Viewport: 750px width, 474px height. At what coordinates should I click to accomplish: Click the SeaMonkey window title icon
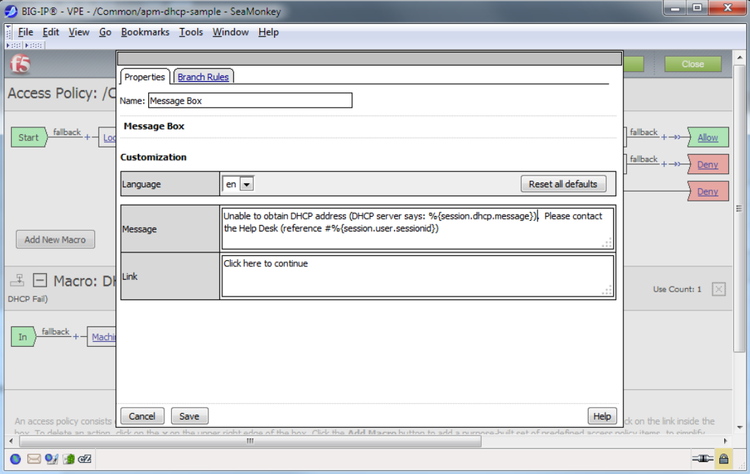(11, 11)
